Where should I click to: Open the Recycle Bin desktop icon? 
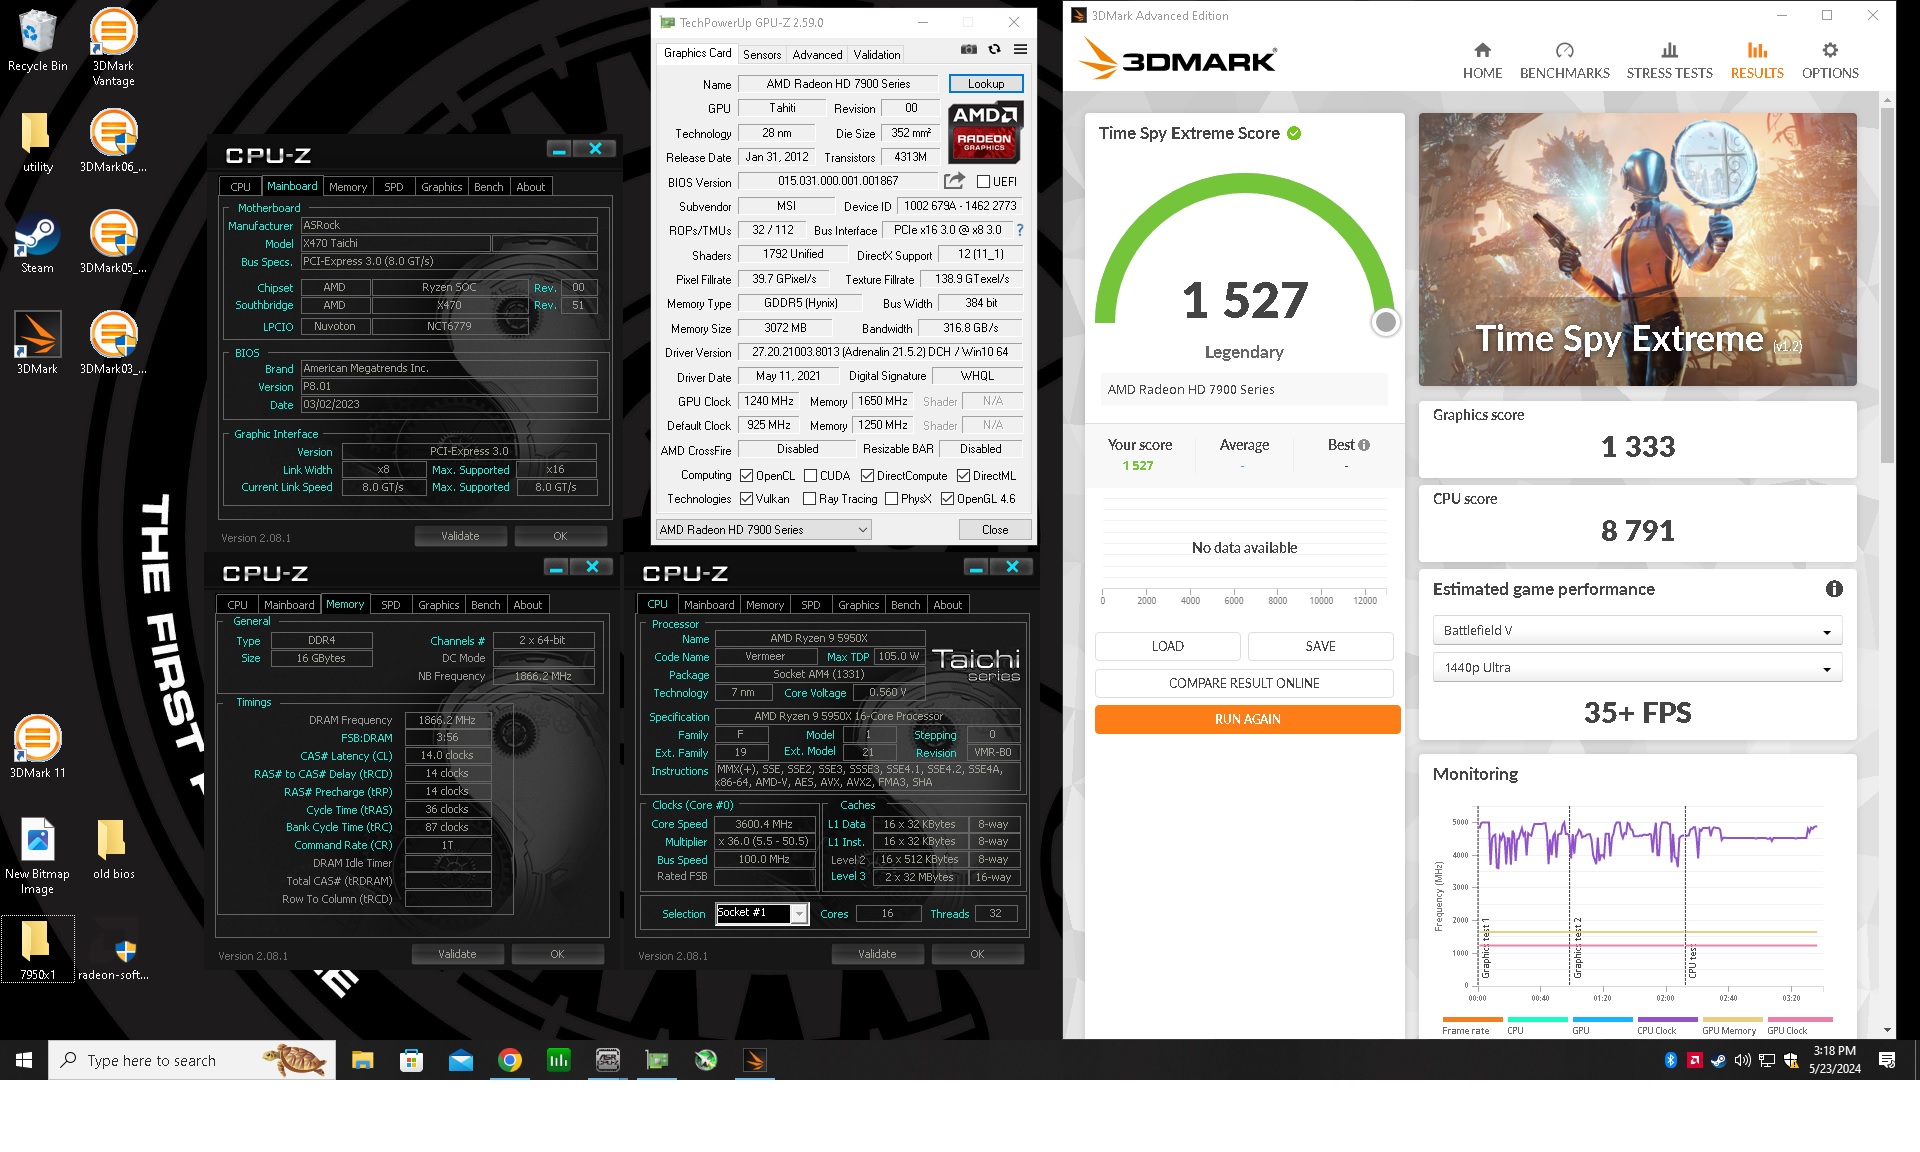tap(37, 40)
